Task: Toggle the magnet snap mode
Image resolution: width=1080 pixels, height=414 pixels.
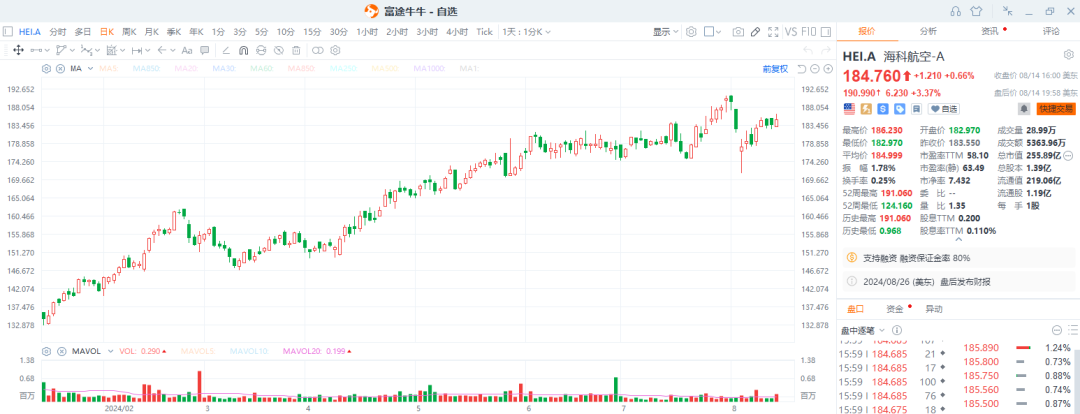Action: (244, 50)
